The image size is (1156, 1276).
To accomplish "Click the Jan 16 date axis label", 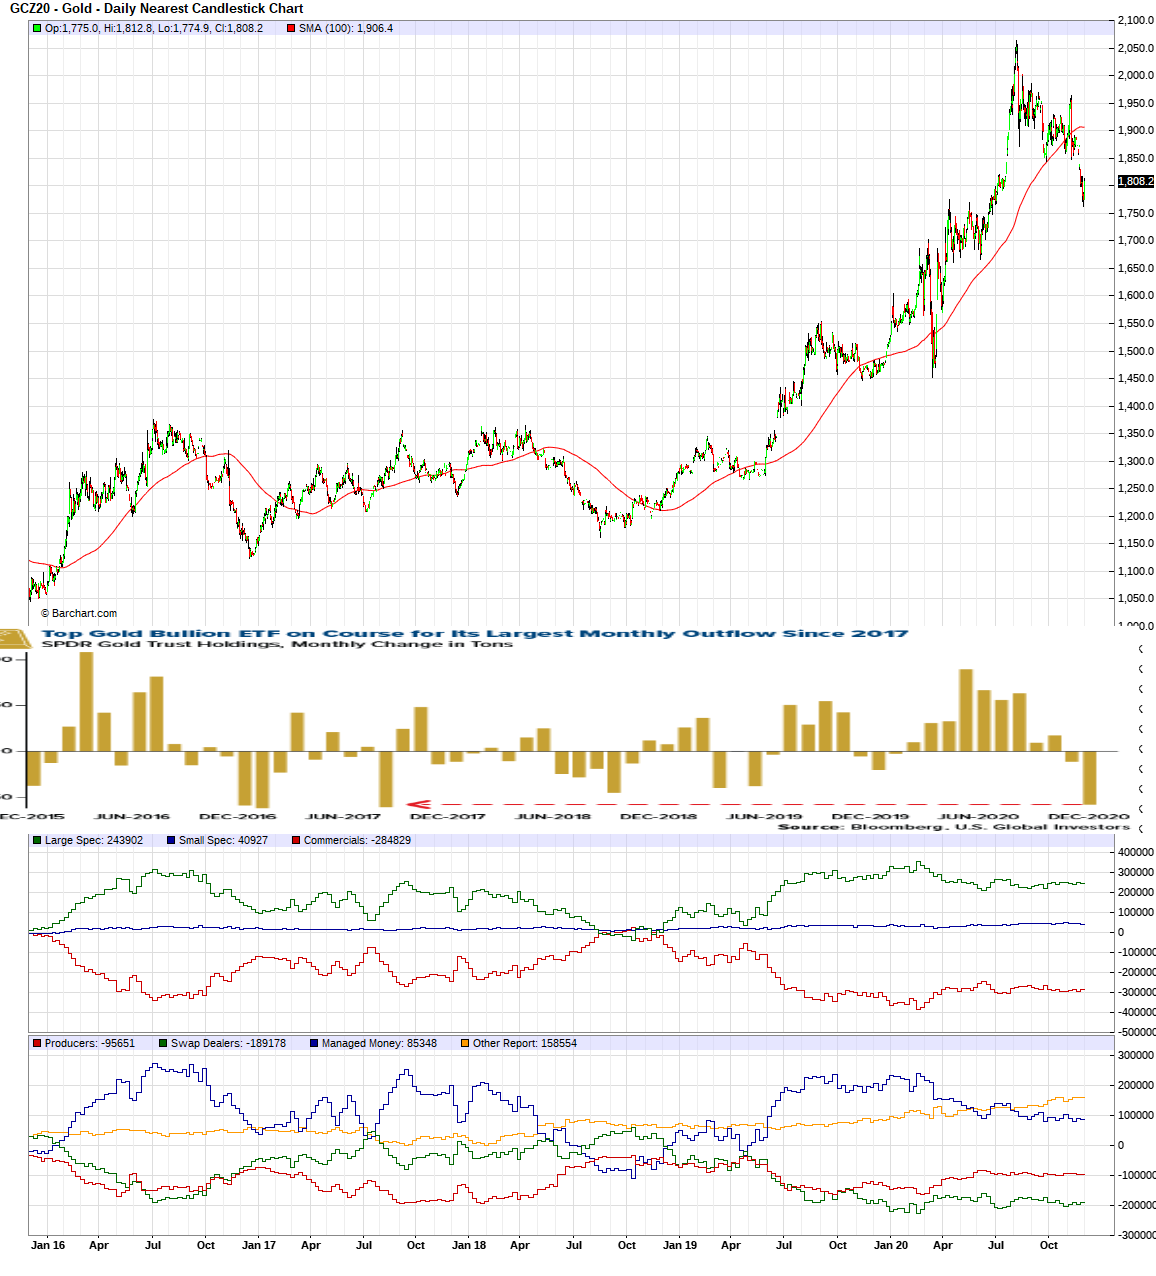I will (x=48, y=1245).
